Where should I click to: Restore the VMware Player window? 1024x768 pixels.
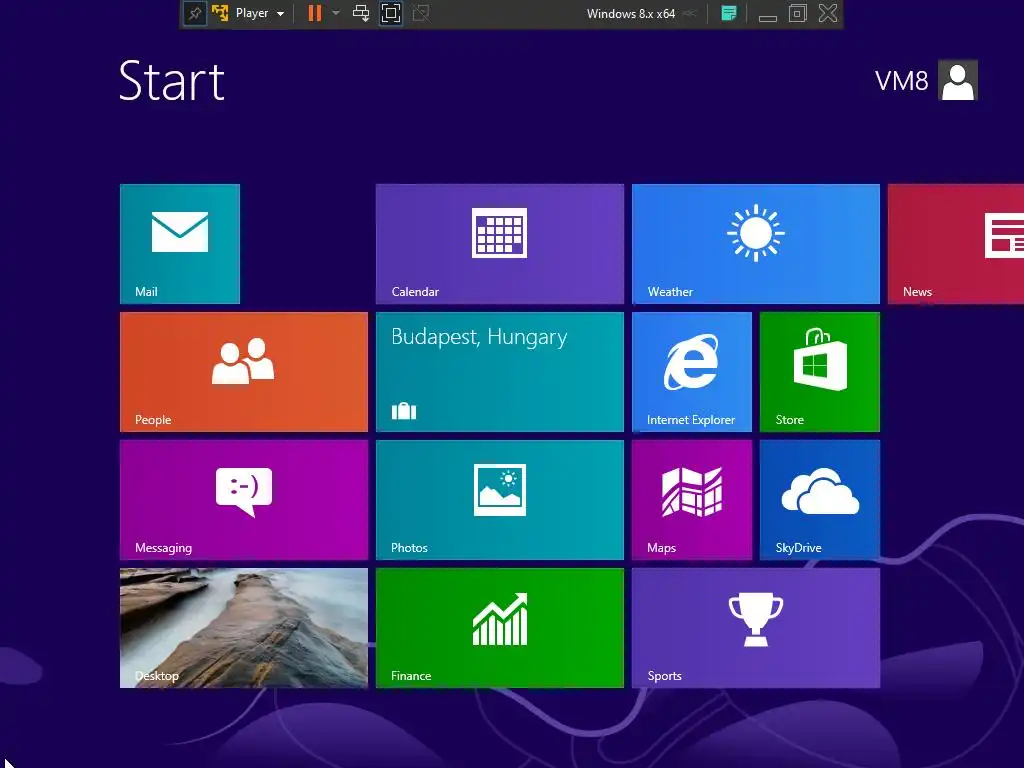click(x=797, y=13)
